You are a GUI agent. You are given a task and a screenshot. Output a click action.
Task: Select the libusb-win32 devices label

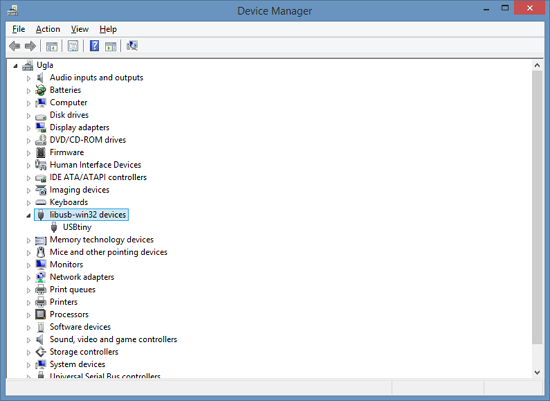(x=88, y=215)
